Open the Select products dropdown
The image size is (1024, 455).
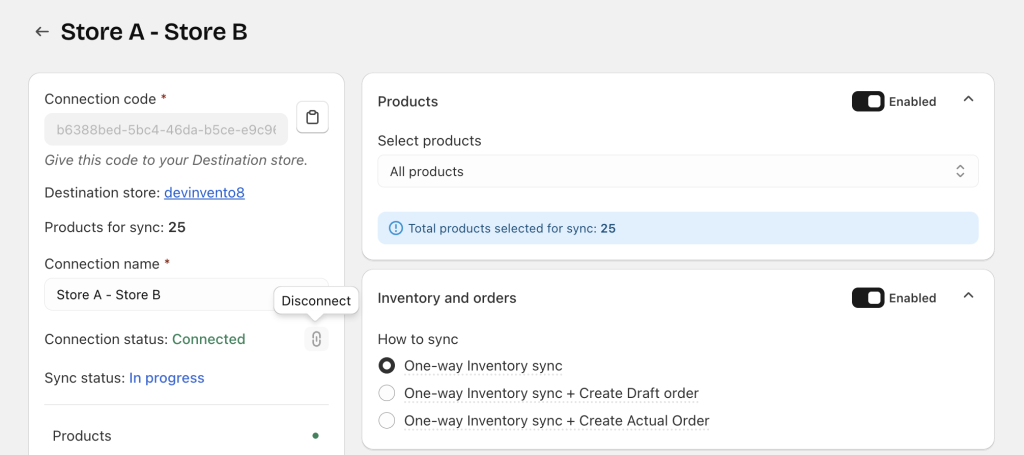(677, 172)
